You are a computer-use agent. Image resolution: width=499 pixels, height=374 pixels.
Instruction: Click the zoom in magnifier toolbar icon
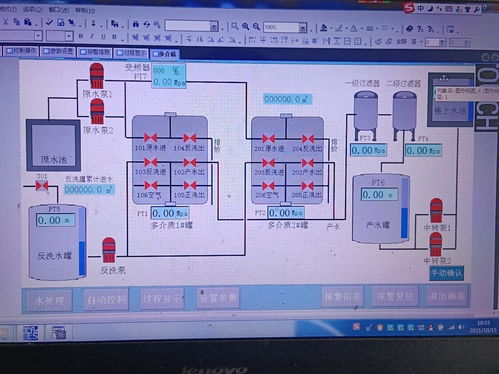pos(246,27)
